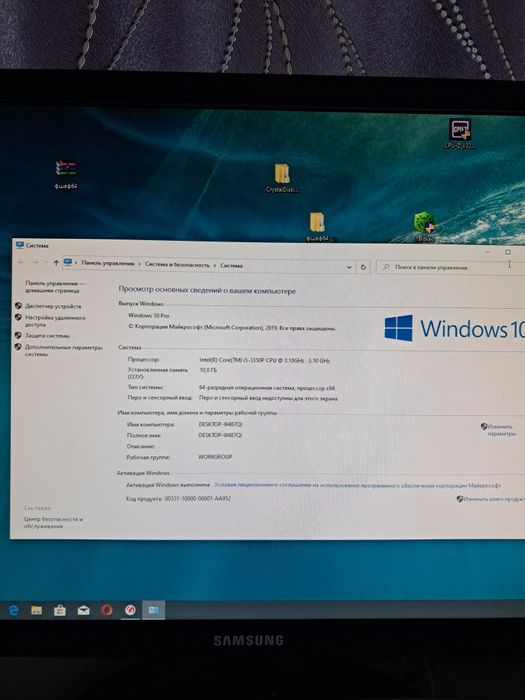Expand the chevron before Панель управления breadcrumb

(x=76, y=263)
